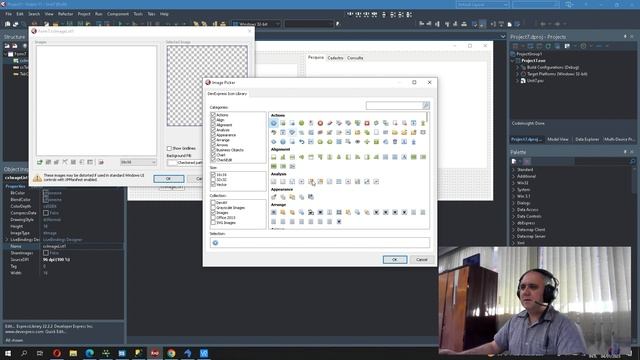640x360 pixels.
Task: Open Windows 32-bit platform dropdown in toolbar
Action: (256, 24)
